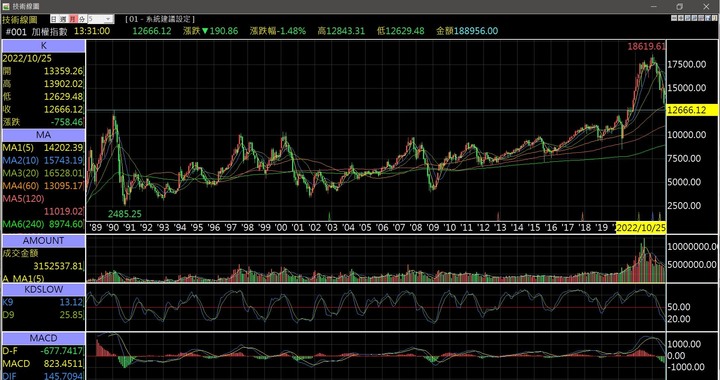720x380 pixels.
Task: Click the 3152537.81 amount value
Action: [x=58, y=266]
